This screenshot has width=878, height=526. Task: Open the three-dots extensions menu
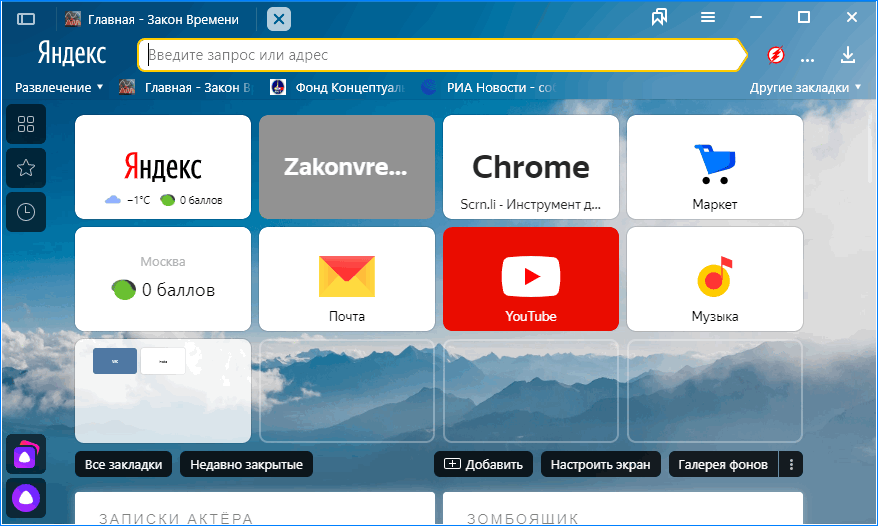[807, 59]
